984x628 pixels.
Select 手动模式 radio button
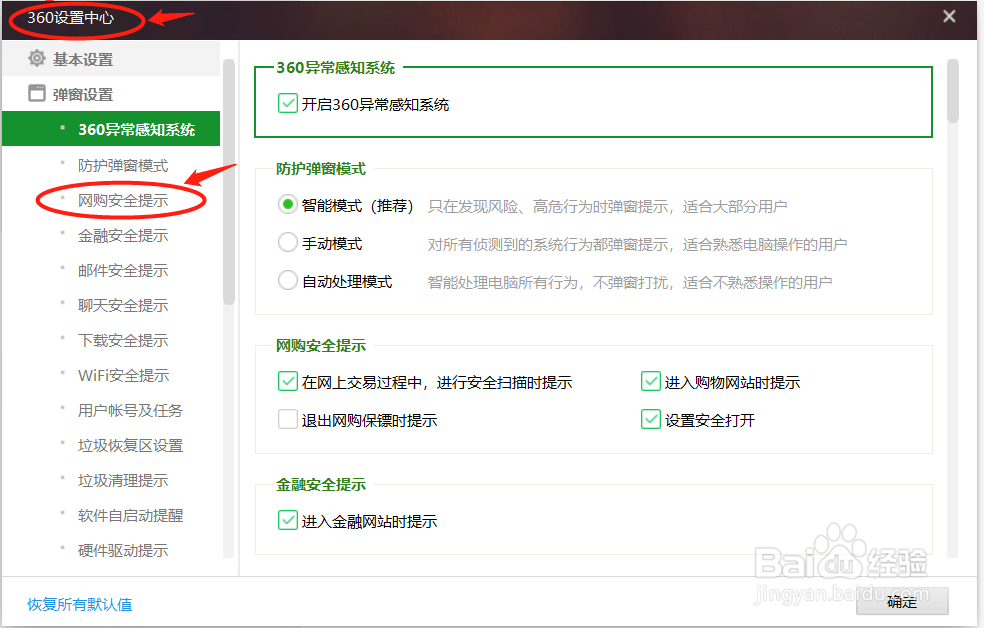click(287, 242)
